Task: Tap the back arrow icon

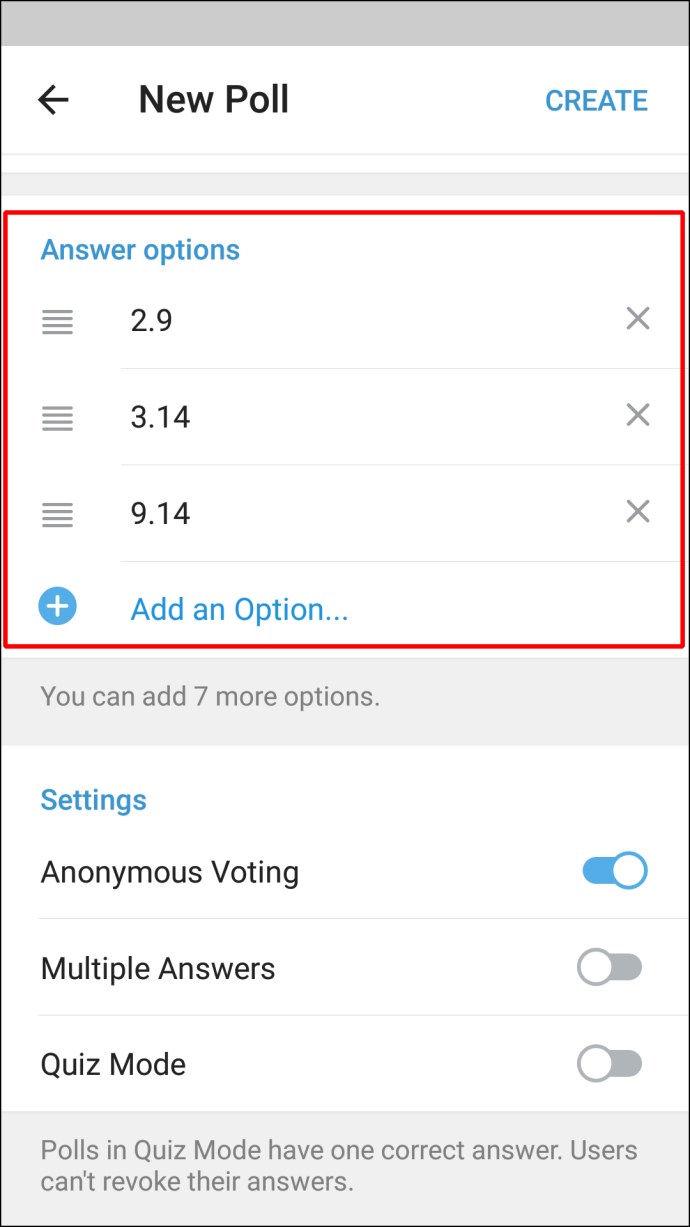Action: (x=53, y=100)
